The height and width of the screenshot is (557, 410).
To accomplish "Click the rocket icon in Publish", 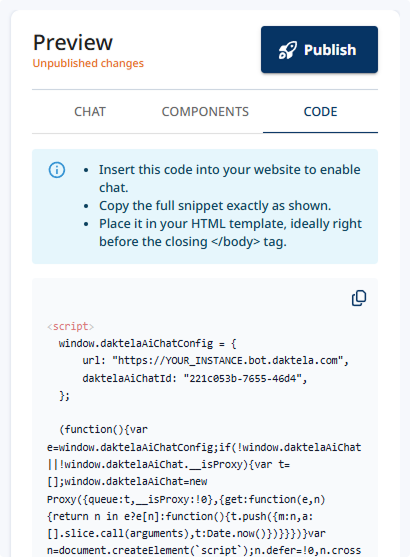I will pos(287,50).
